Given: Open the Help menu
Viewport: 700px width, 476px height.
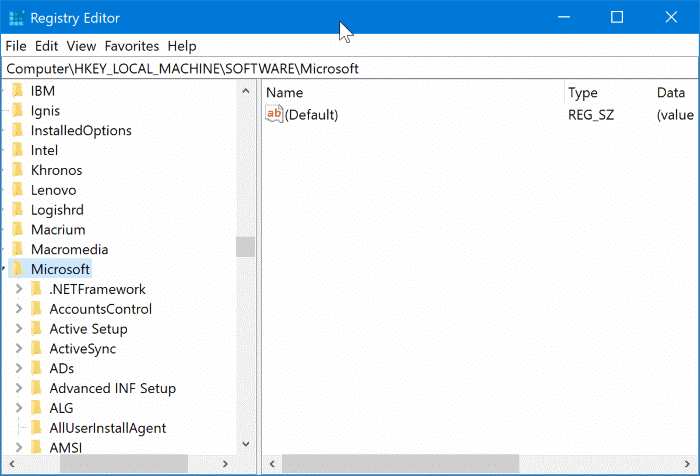Looking at the screenshot, I should 182,46.
